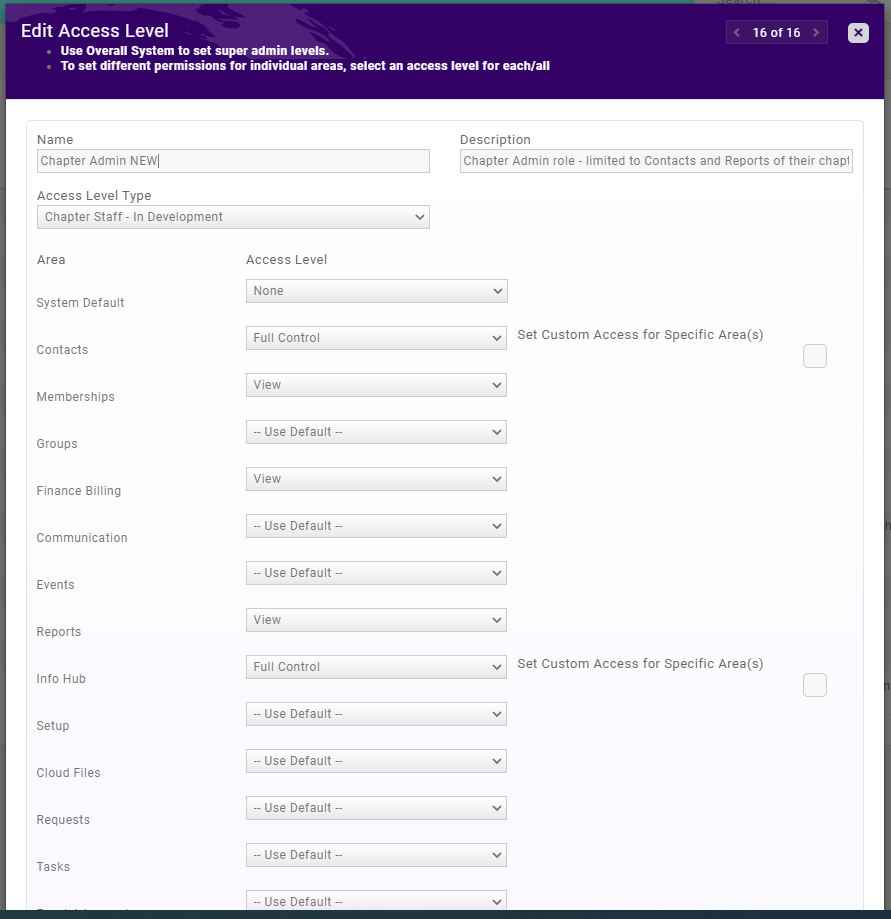Open the Setup access level dropdown
This screenshot has height=919, width=891.
pyautogui.click(x=376, y=714)
